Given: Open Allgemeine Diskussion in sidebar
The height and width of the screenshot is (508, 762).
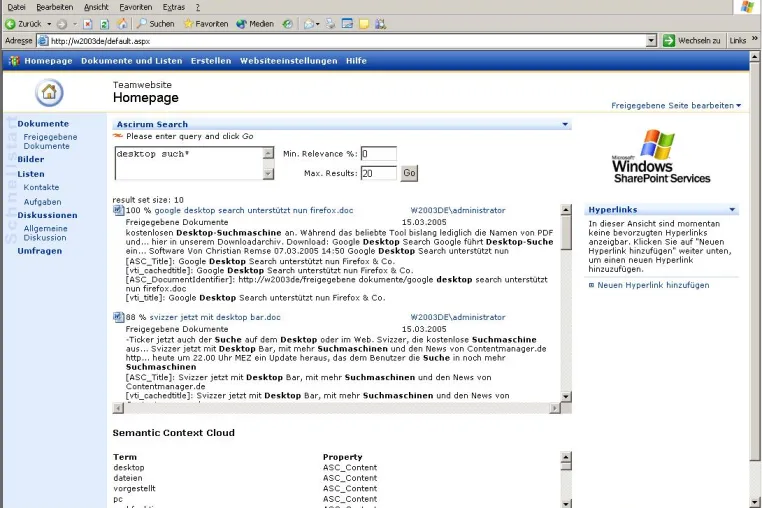Looking at the screenshot, I should [x=45, y=233].
